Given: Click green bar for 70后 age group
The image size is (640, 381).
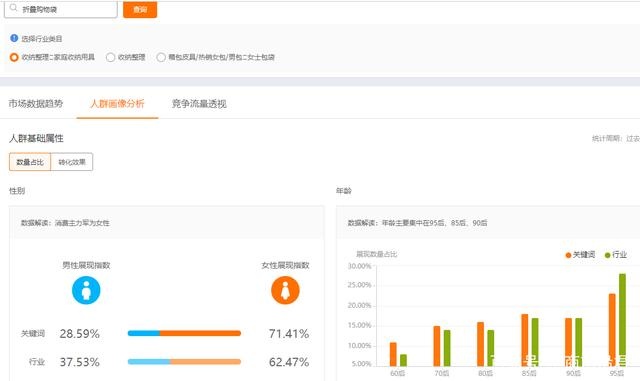Looking at the screenshot, I should [x=447, y=348].
